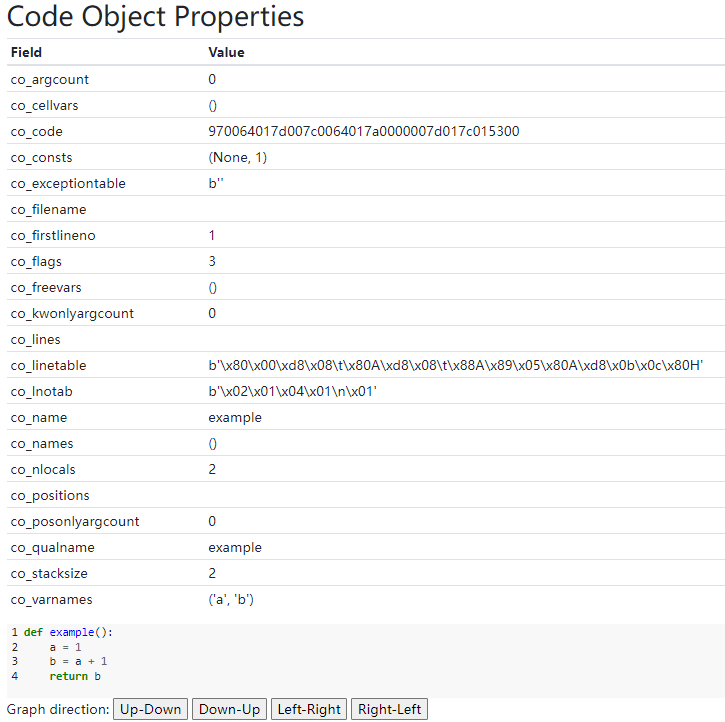Select the co_positions field label
This screenshot has width=725, height=722.
50,495
